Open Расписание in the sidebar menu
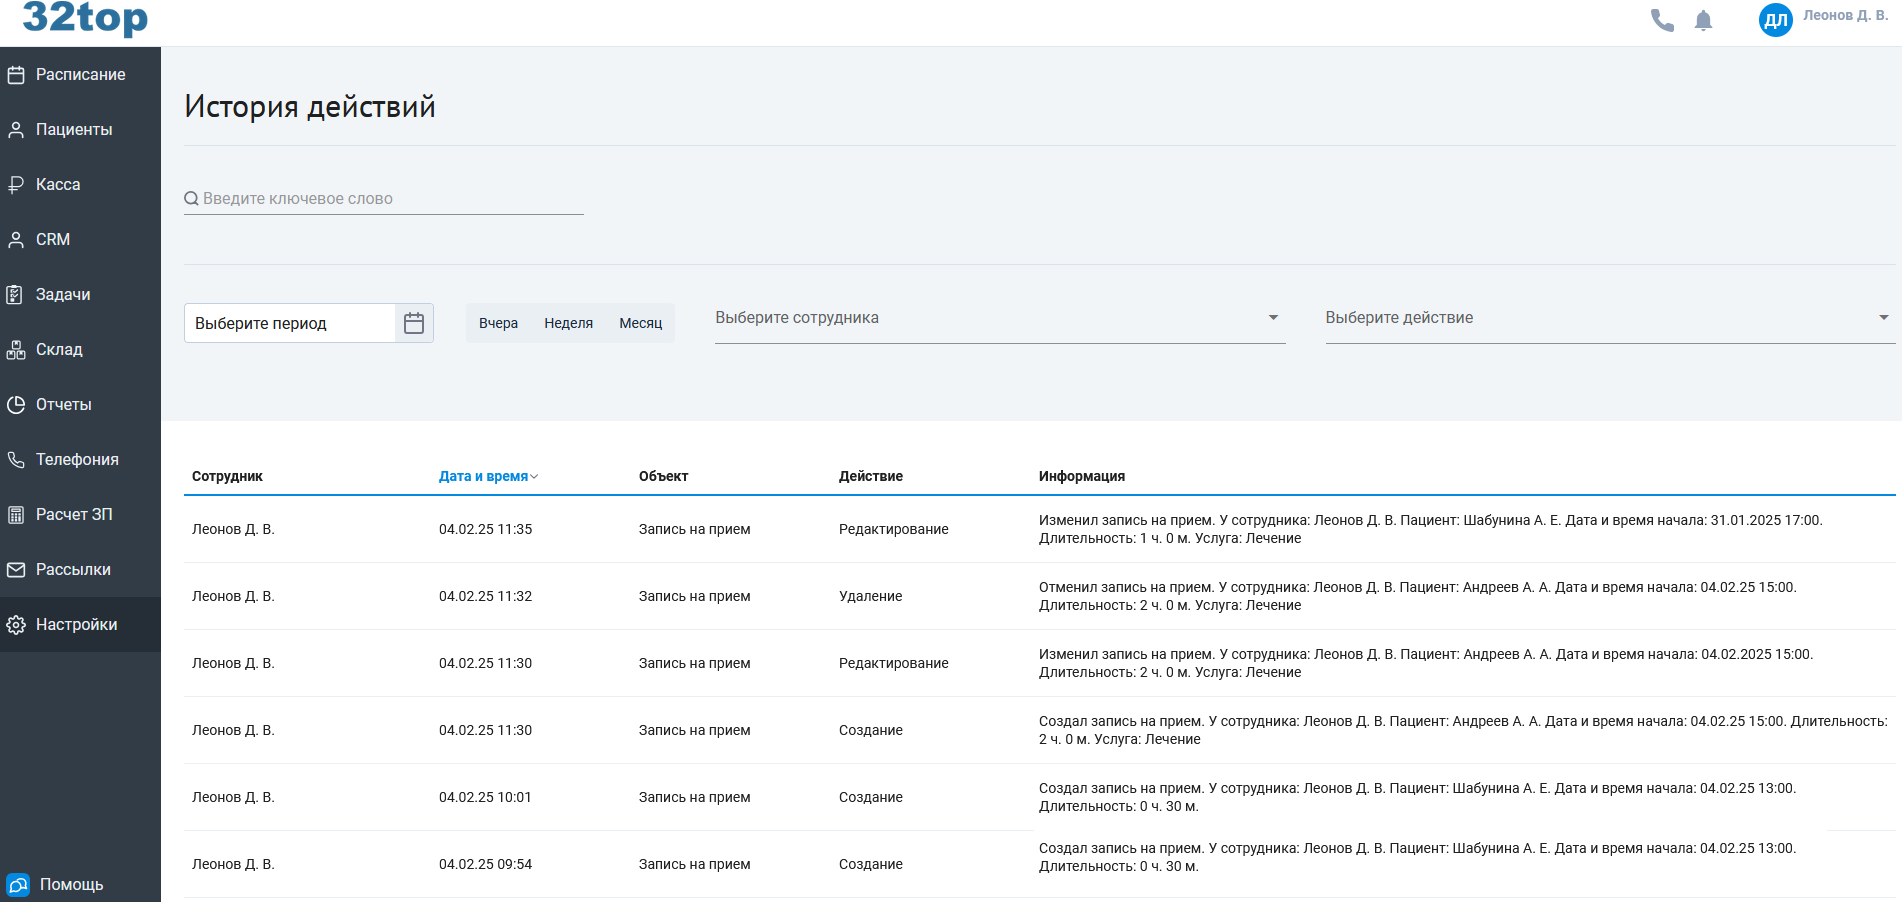Screen dimensions: 1902x902 click(x=80, y=75)
